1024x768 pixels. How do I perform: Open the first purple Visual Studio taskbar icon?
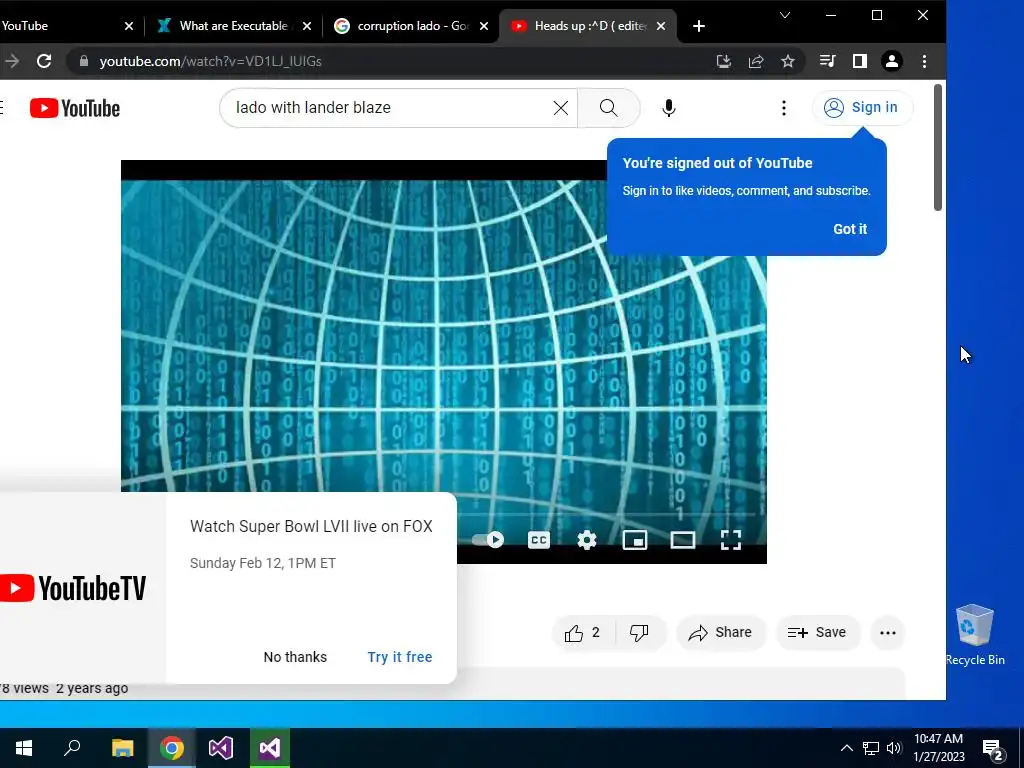(221, 748)
